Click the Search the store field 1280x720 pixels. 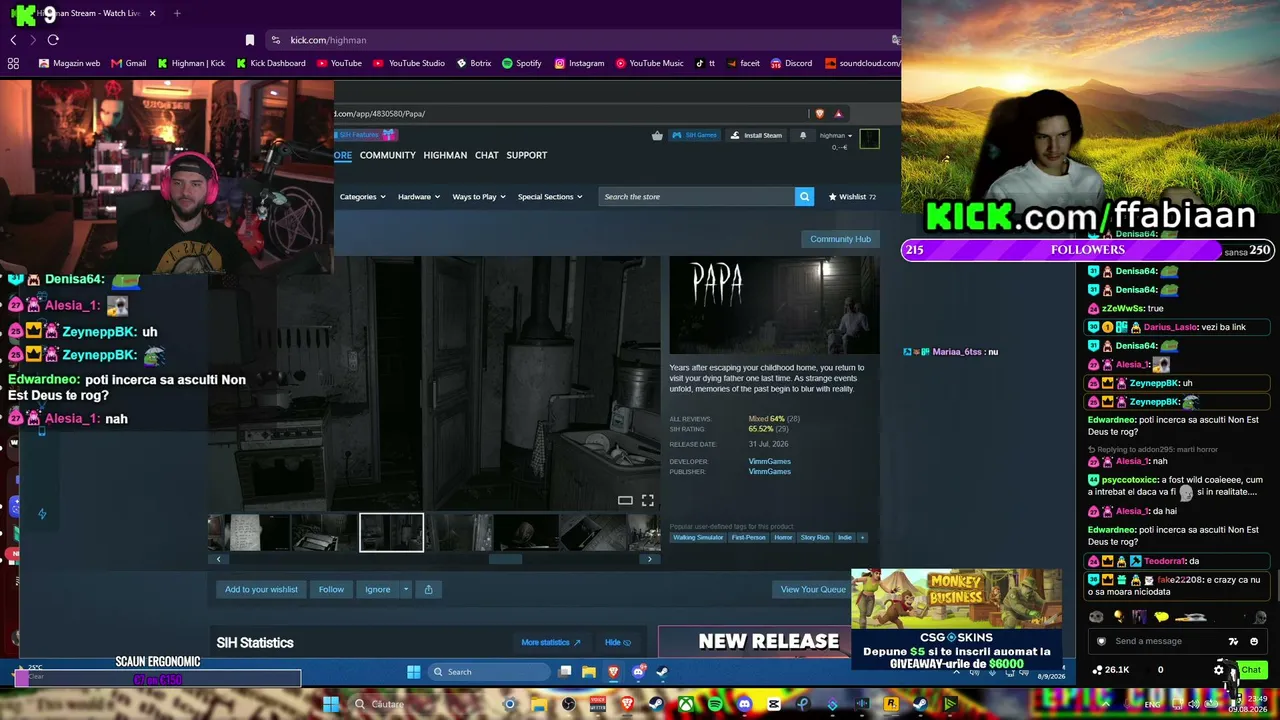(x=698, y=197)
